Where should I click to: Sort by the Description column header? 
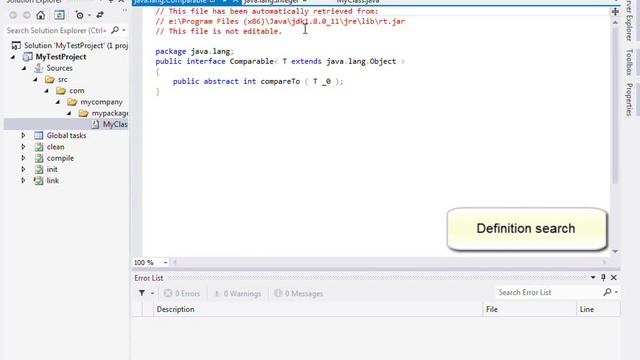click(318, 309)
